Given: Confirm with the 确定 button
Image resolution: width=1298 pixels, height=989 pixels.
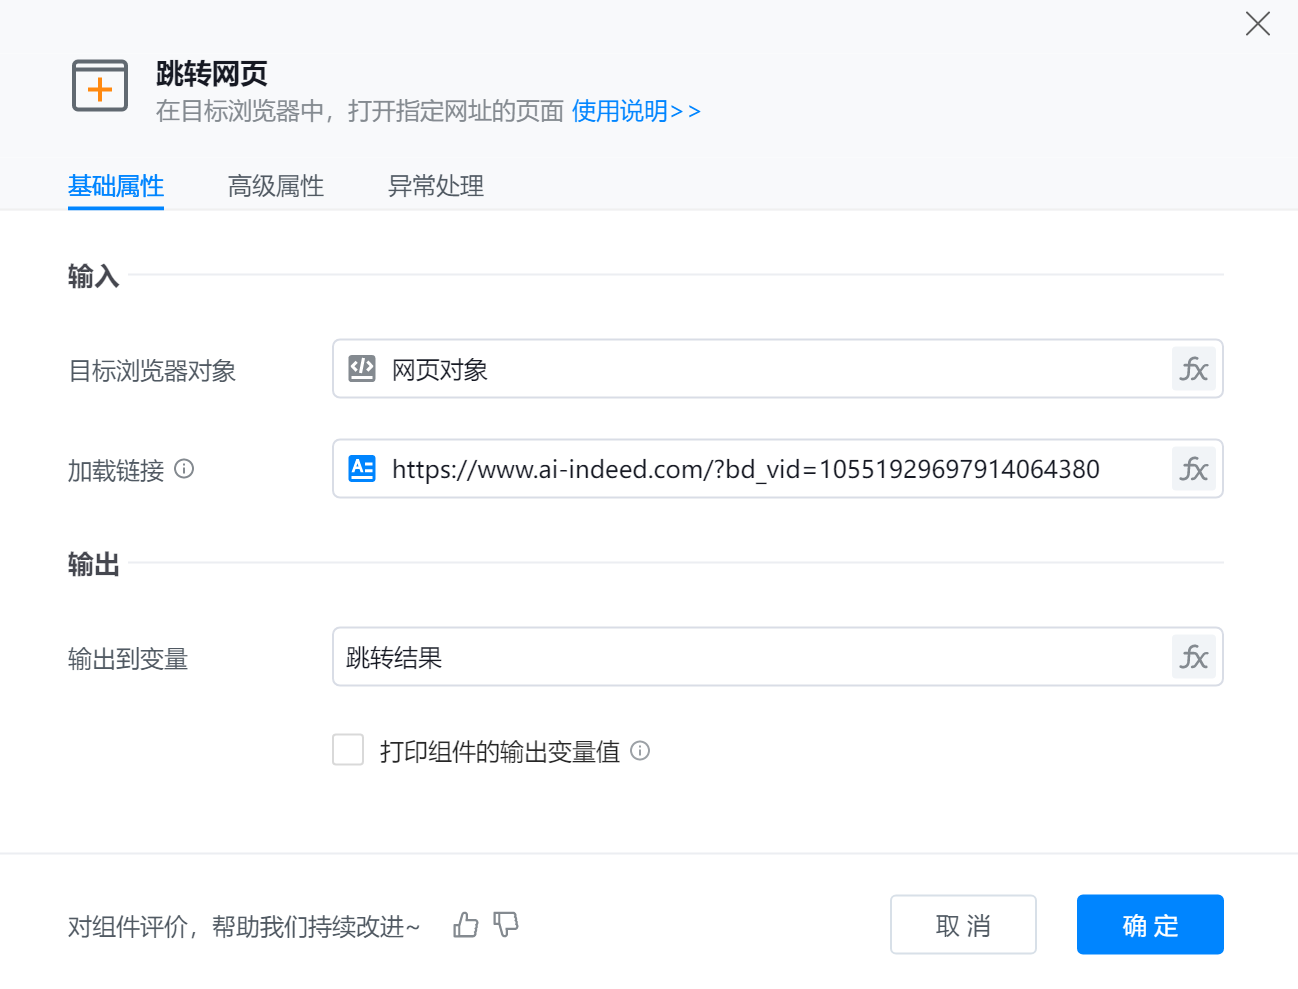Looking at the screenshot, I should [1150, 925].
